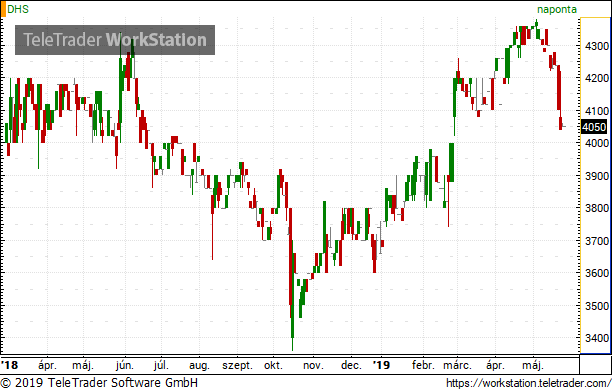612x392 pixels.
Task: Select the jún. month on time axis
Action: (x=125, y=366)
